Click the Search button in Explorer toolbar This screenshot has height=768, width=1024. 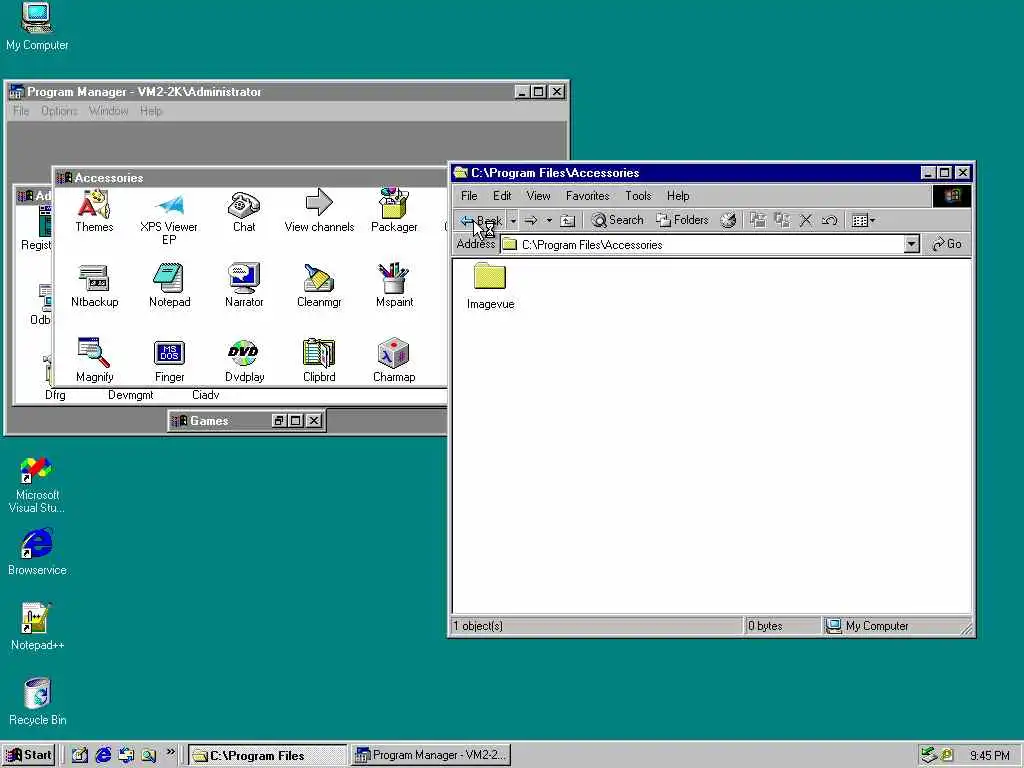pyautogui.click(x=617, y=220)
